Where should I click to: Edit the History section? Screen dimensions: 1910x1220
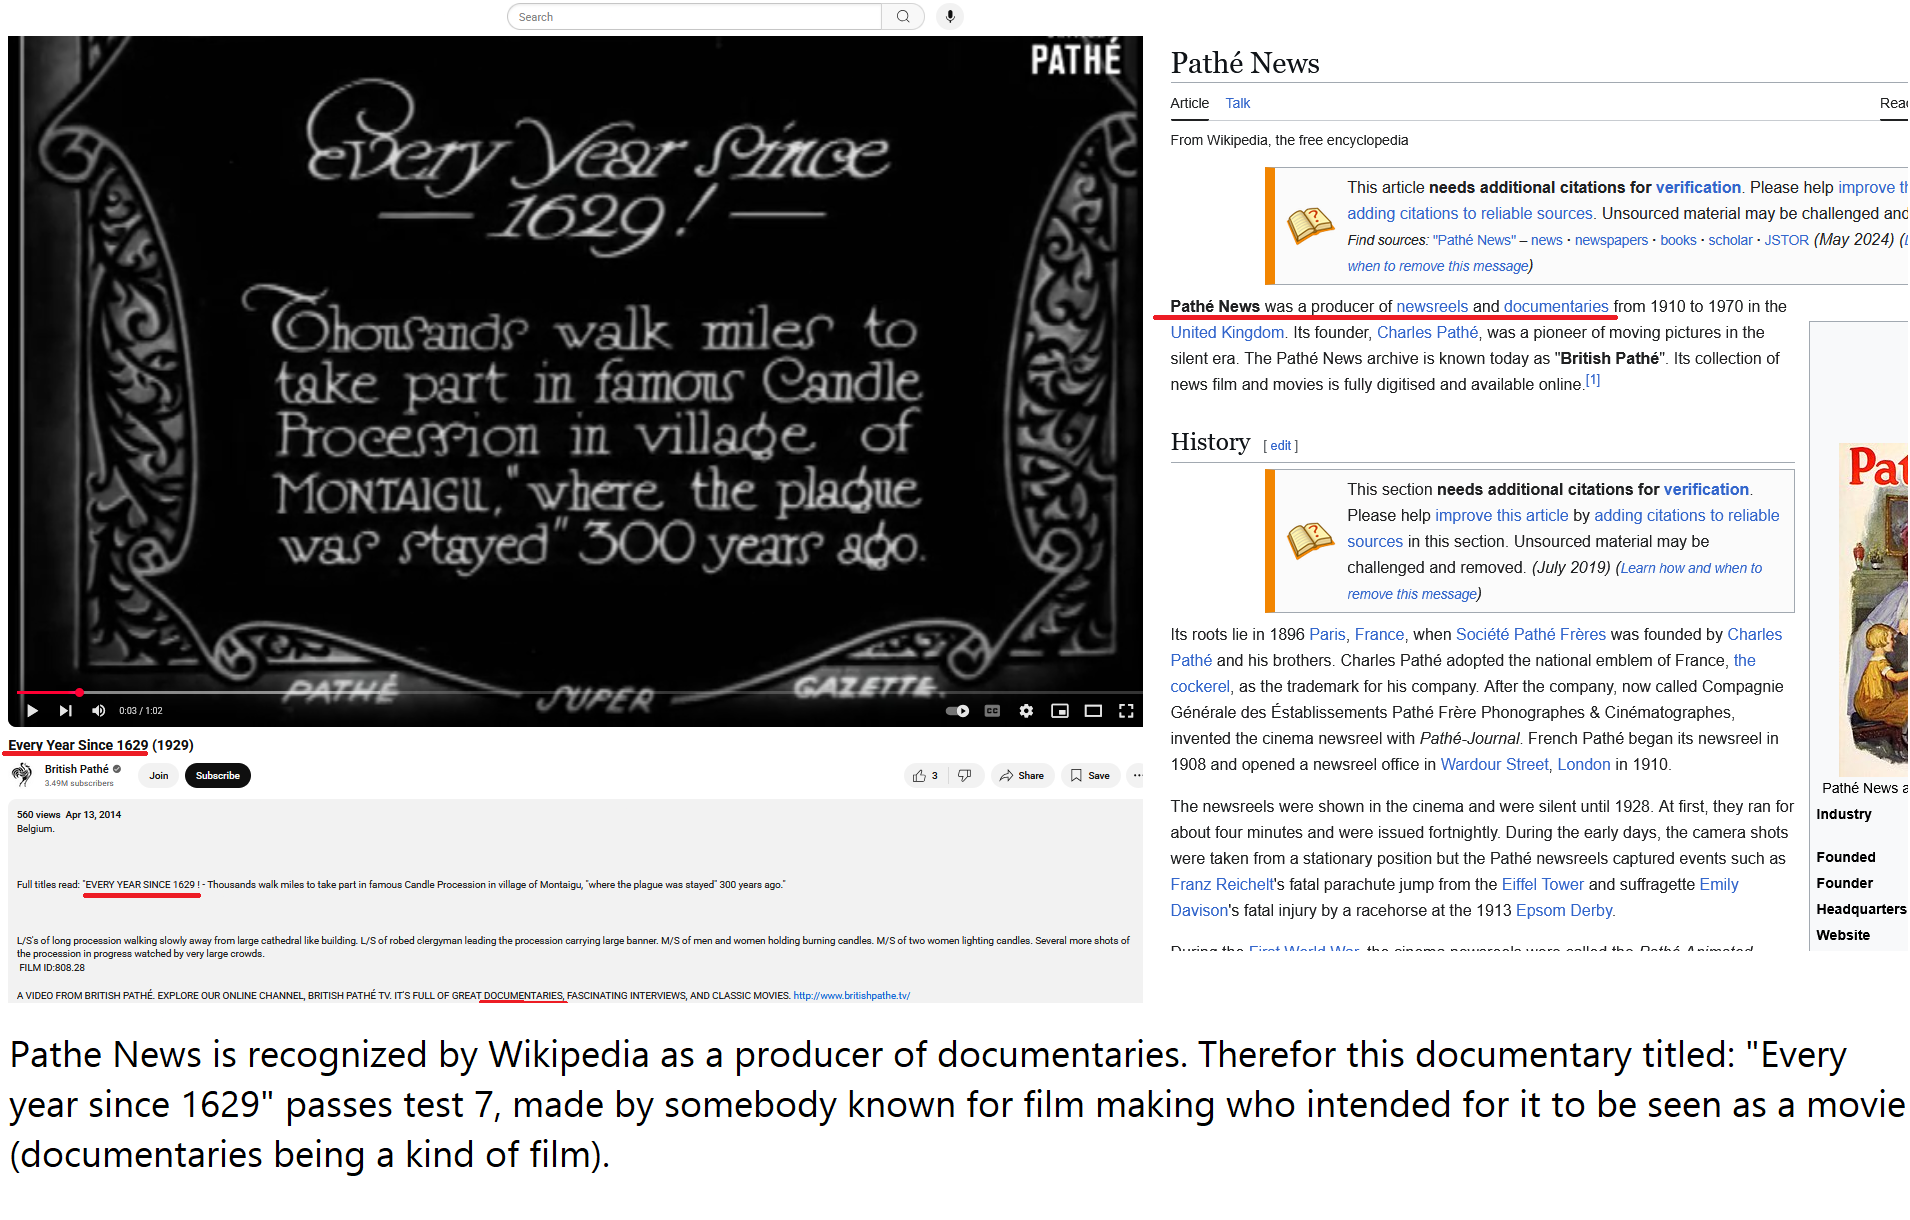1280,446
